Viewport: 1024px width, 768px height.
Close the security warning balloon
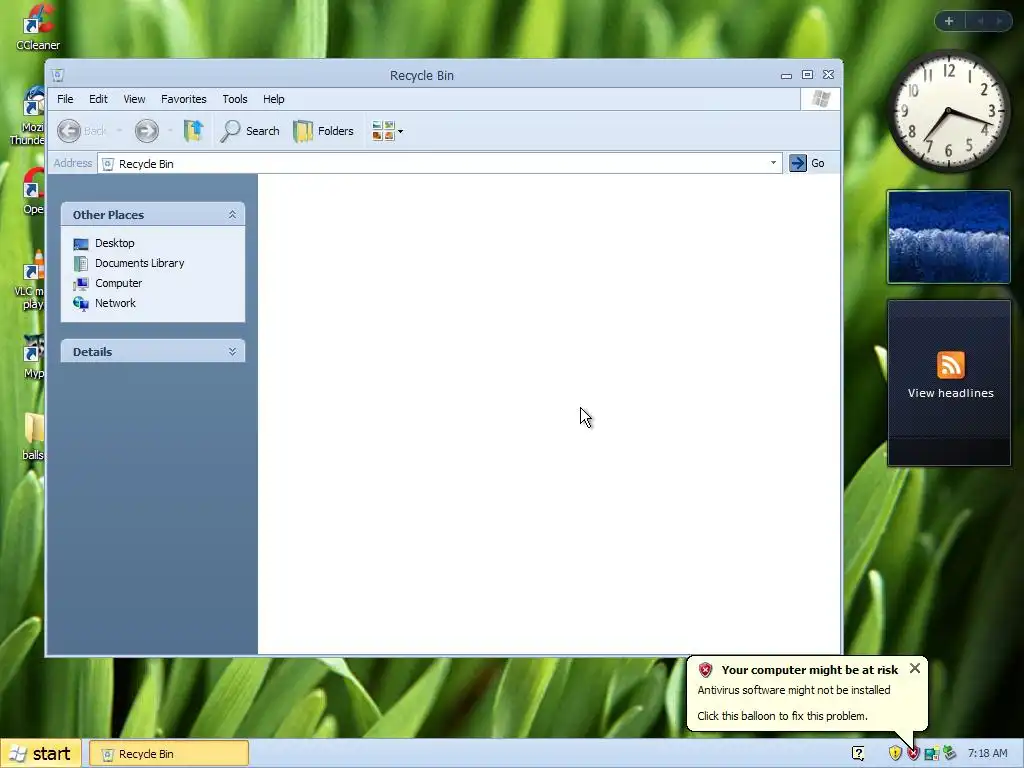(915, 668)
